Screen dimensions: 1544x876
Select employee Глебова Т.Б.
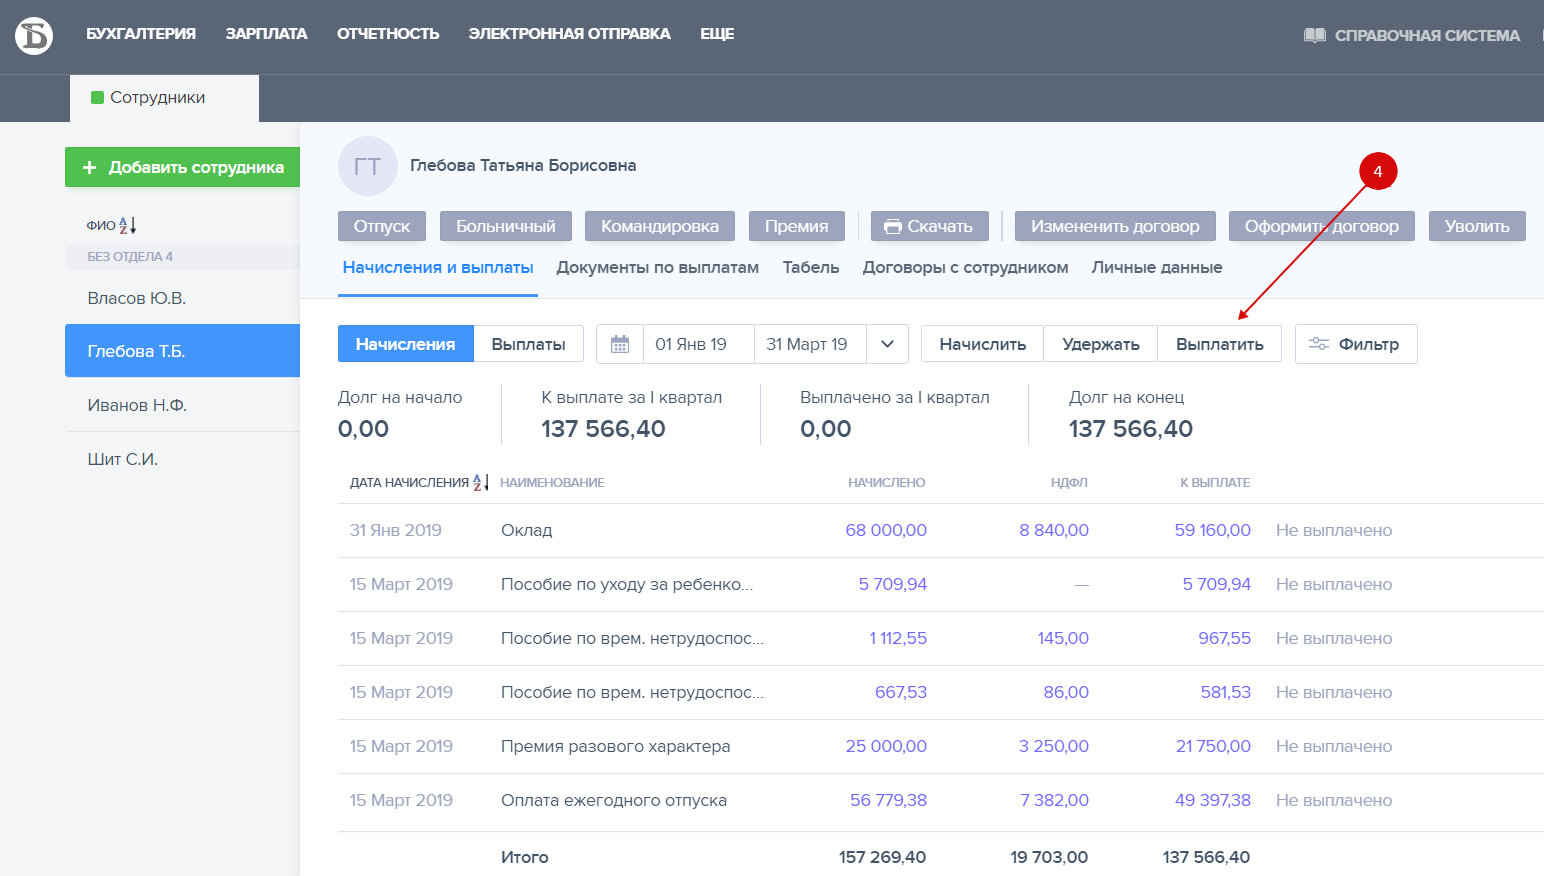coord(182,351)
